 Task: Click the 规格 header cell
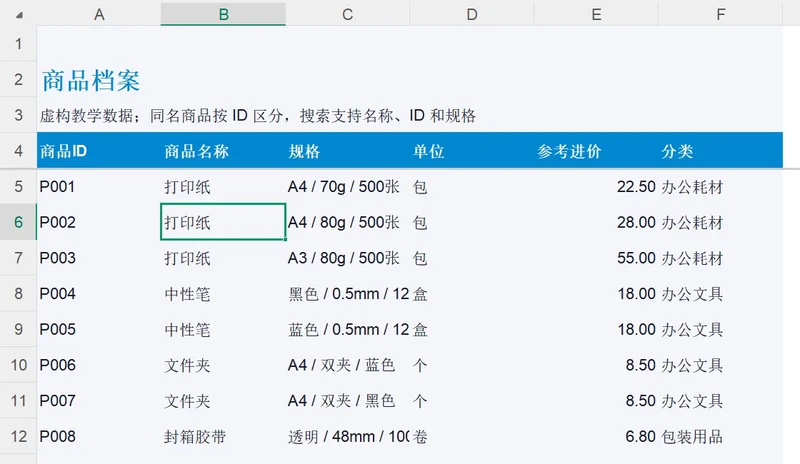[x=347, y=151]
